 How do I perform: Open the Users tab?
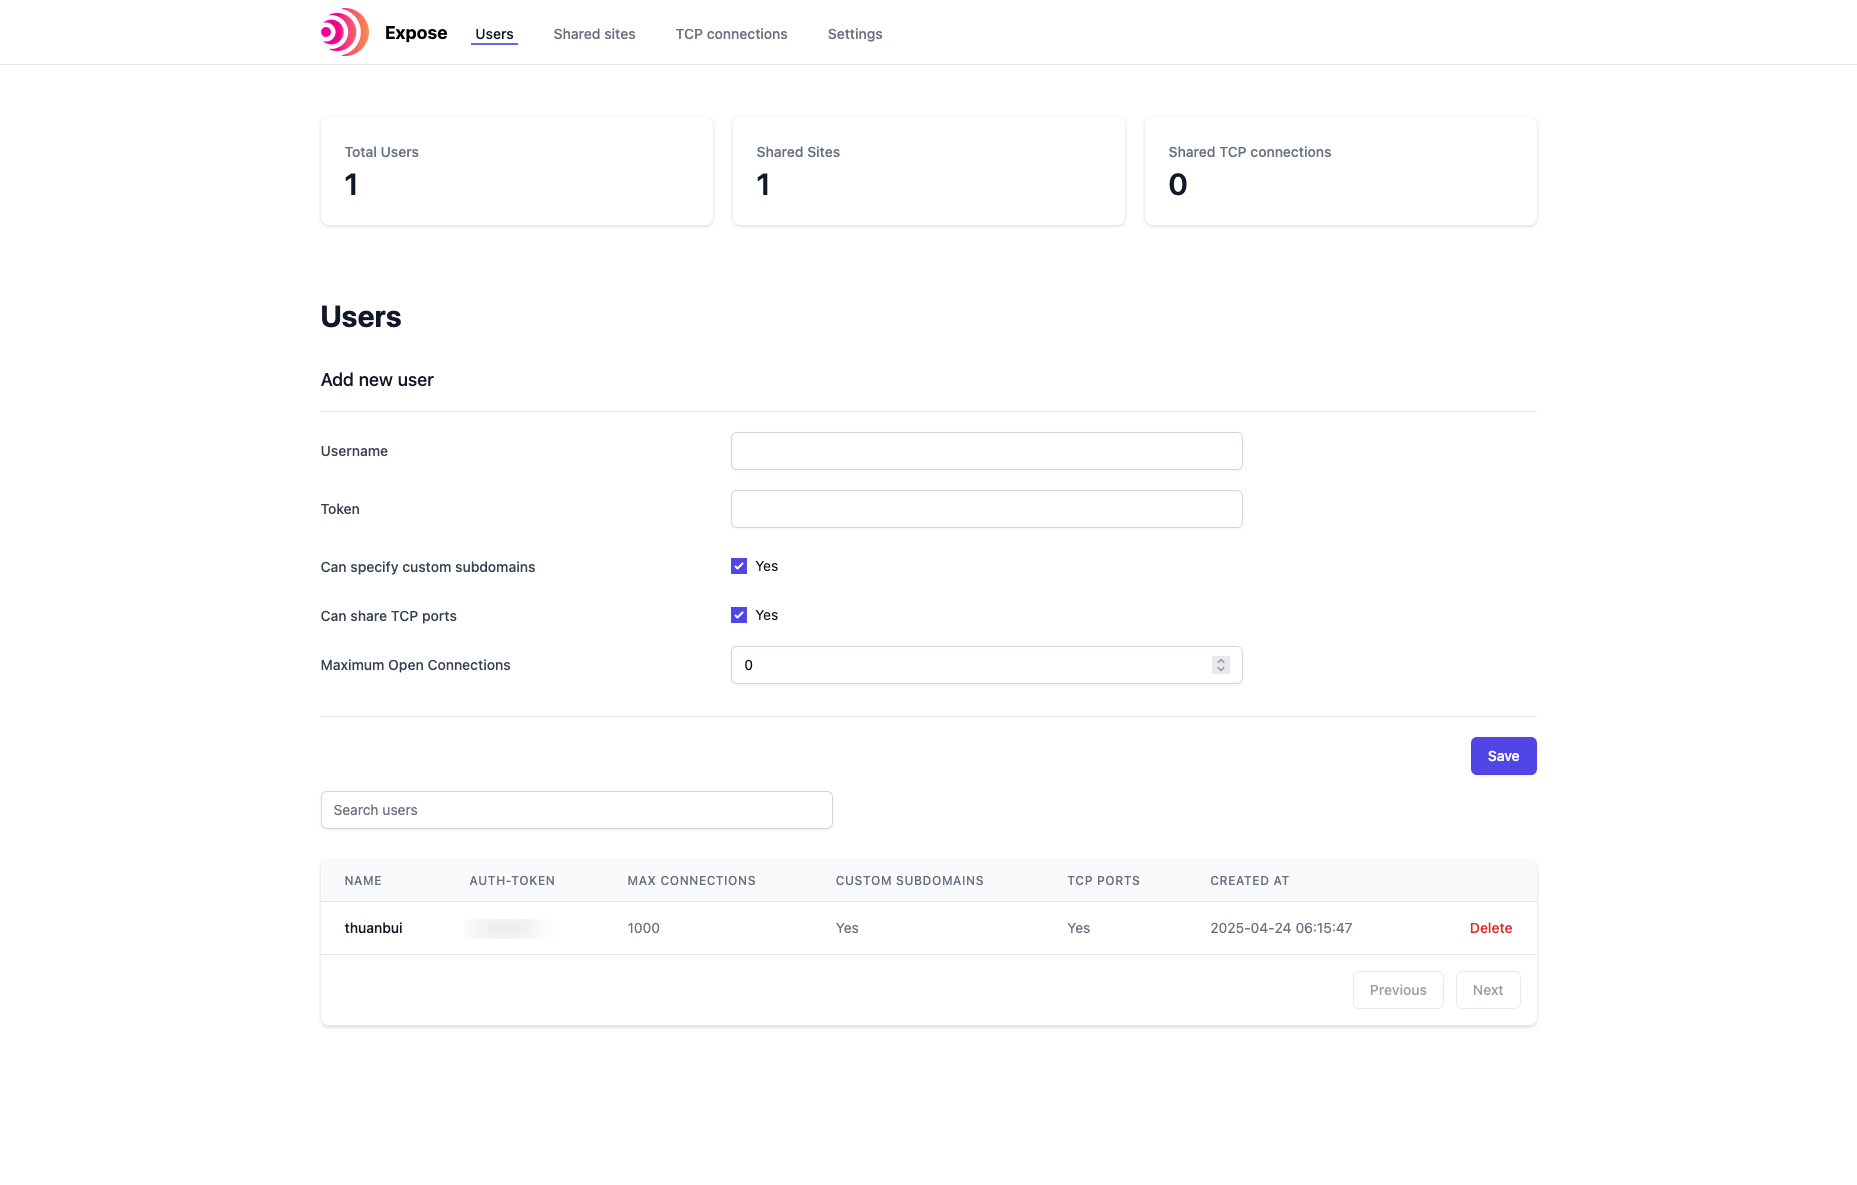(x=494, y=34)
